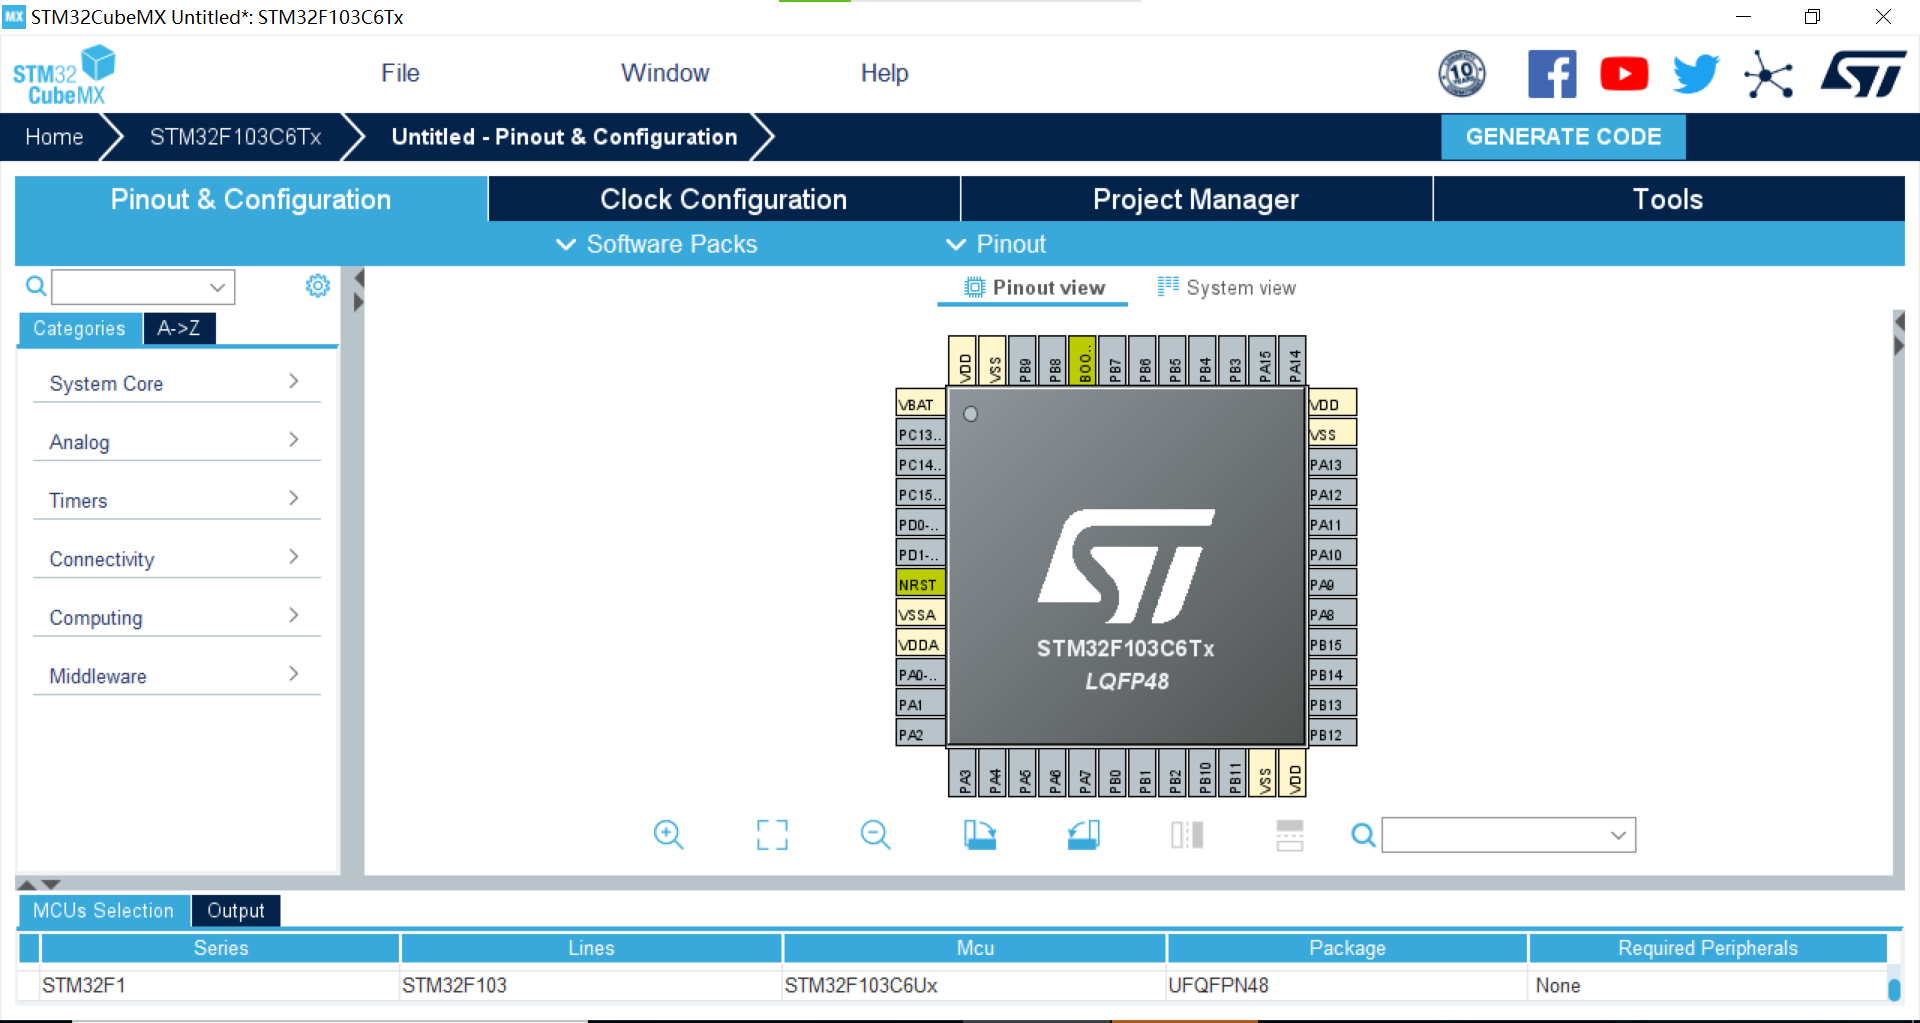
Task: Expand Computing category
Action: pos(176,617)
